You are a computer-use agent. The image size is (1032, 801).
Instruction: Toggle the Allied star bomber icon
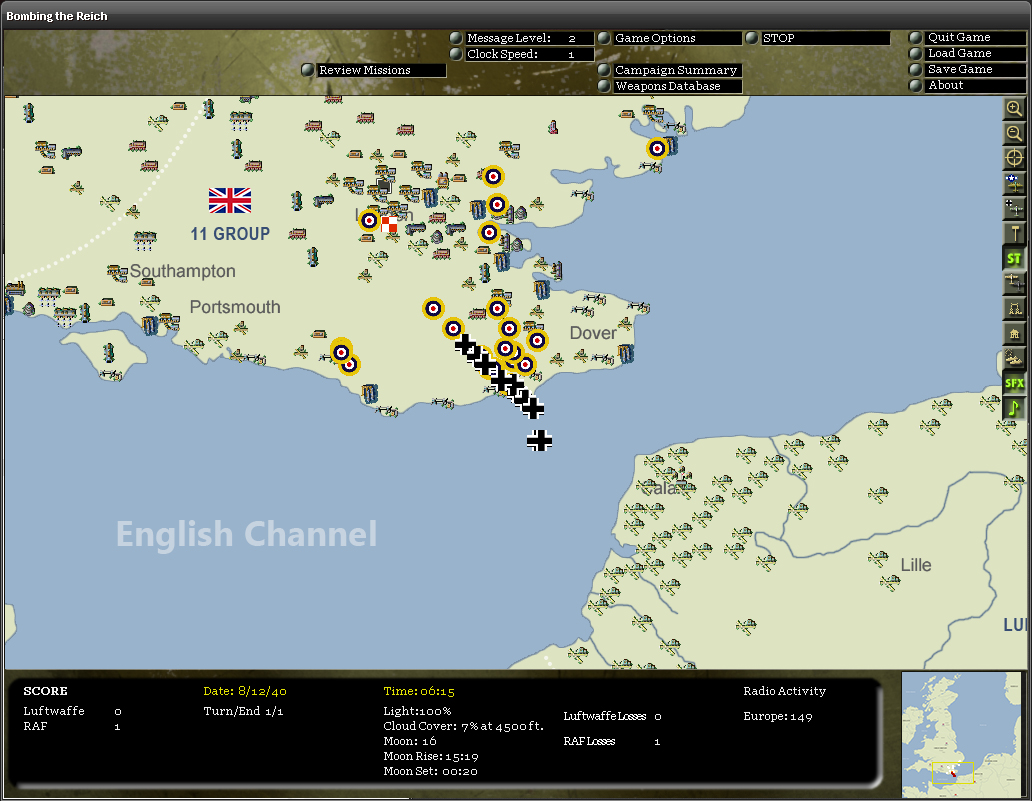tap(1014, 183)
